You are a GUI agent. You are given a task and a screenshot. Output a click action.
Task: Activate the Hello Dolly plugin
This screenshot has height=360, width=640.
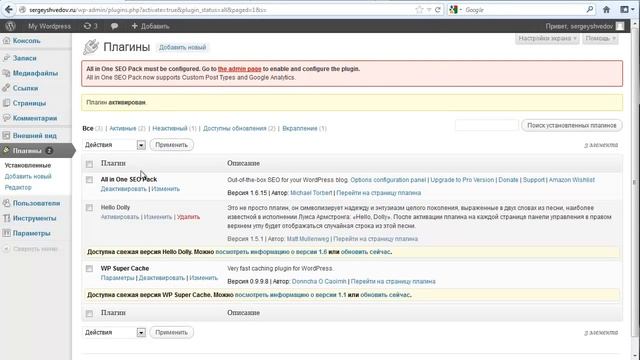[120, 217]
